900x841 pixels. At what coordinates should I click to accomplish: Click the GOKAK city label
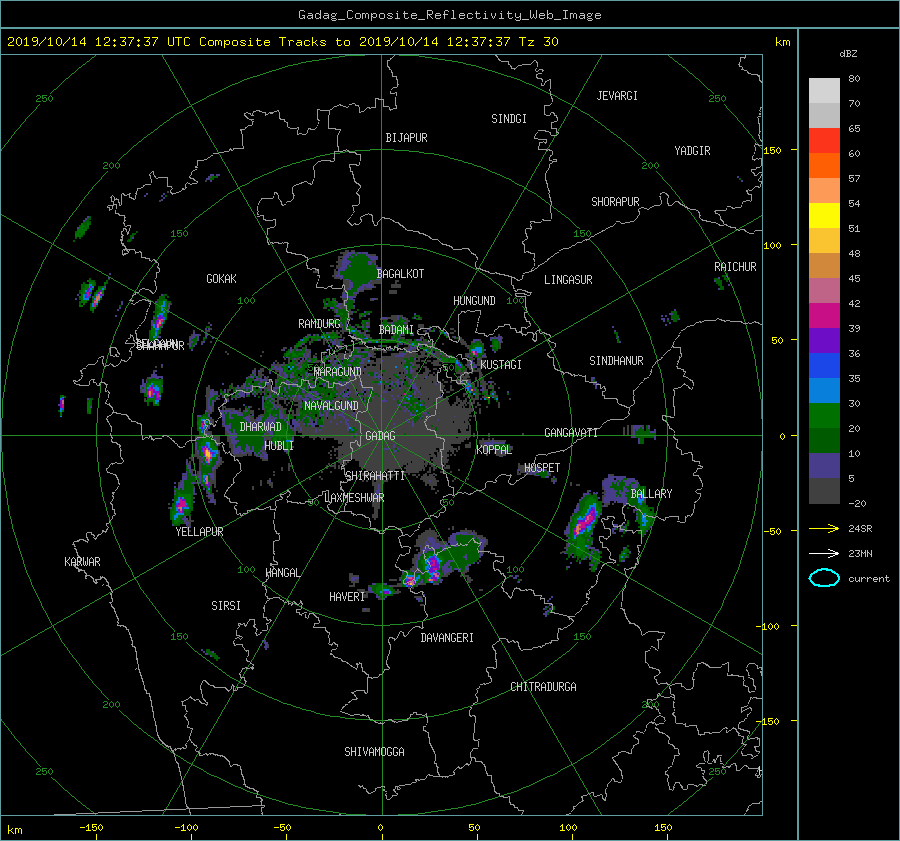(221, 279)
